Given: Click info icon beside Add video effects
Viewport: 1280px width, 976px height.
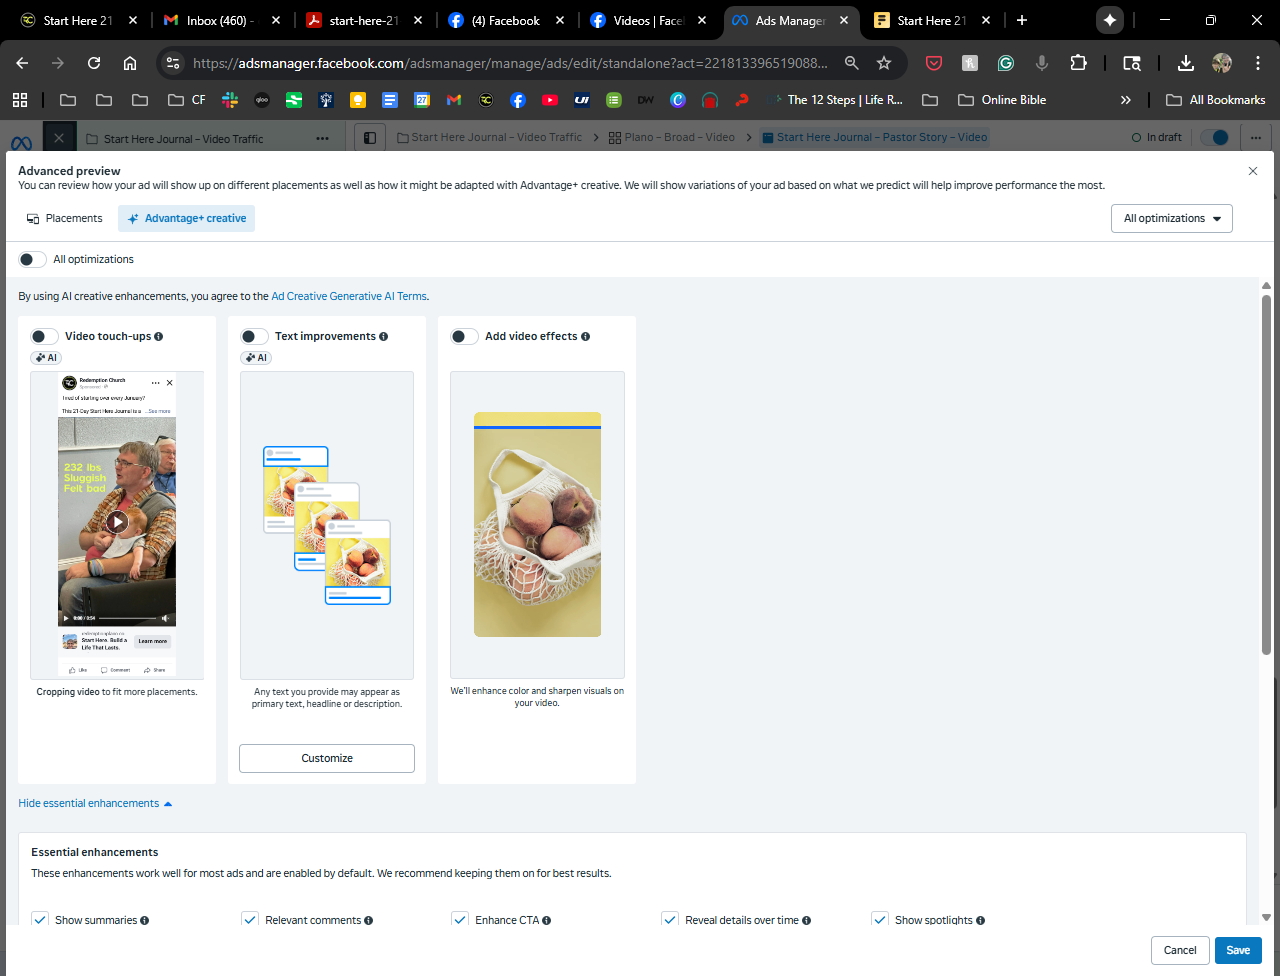Looking at the screenshot, I should click(586, 337).
